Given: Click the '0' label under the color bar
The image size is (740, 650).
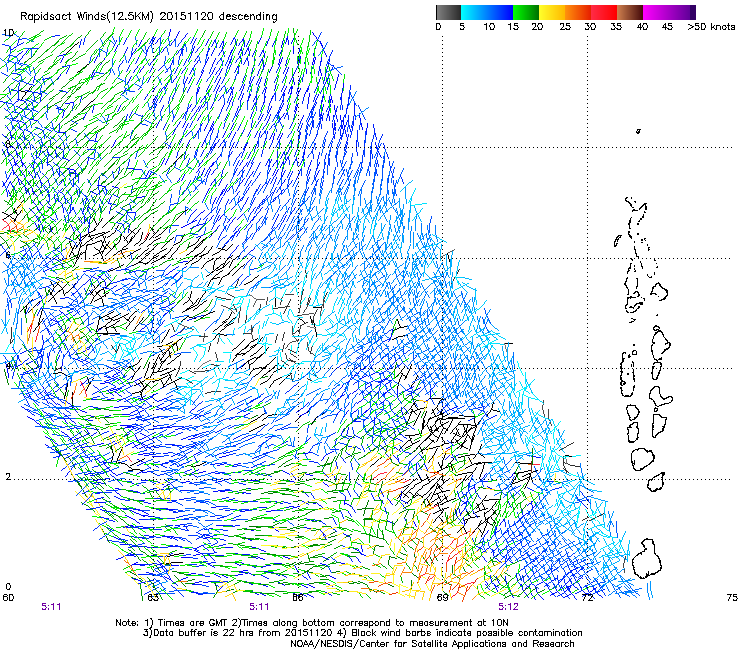Looking at the screenshot, I should click(x=438, y=27).
